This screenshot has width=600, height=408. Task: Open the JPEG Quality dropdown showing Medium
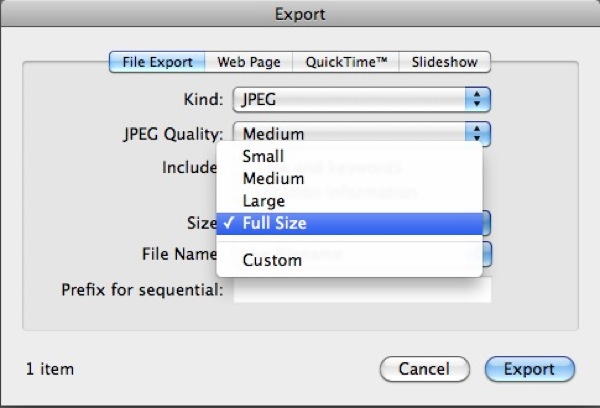[362, 132]
